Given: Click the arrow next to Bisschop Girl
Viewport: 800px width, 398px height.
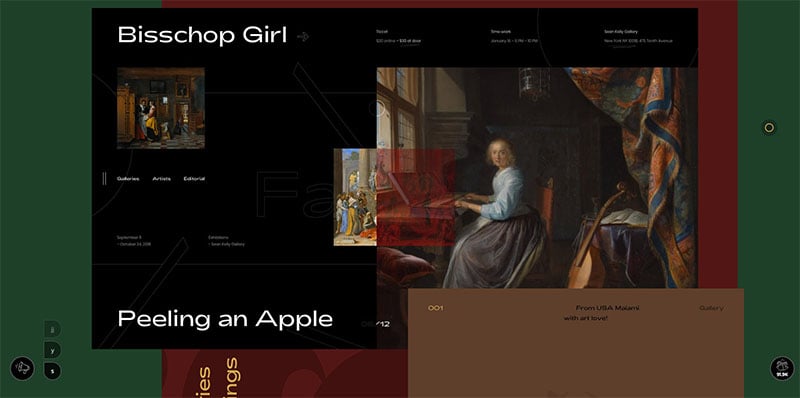Looking at the screenshot, I should point(303,37).
